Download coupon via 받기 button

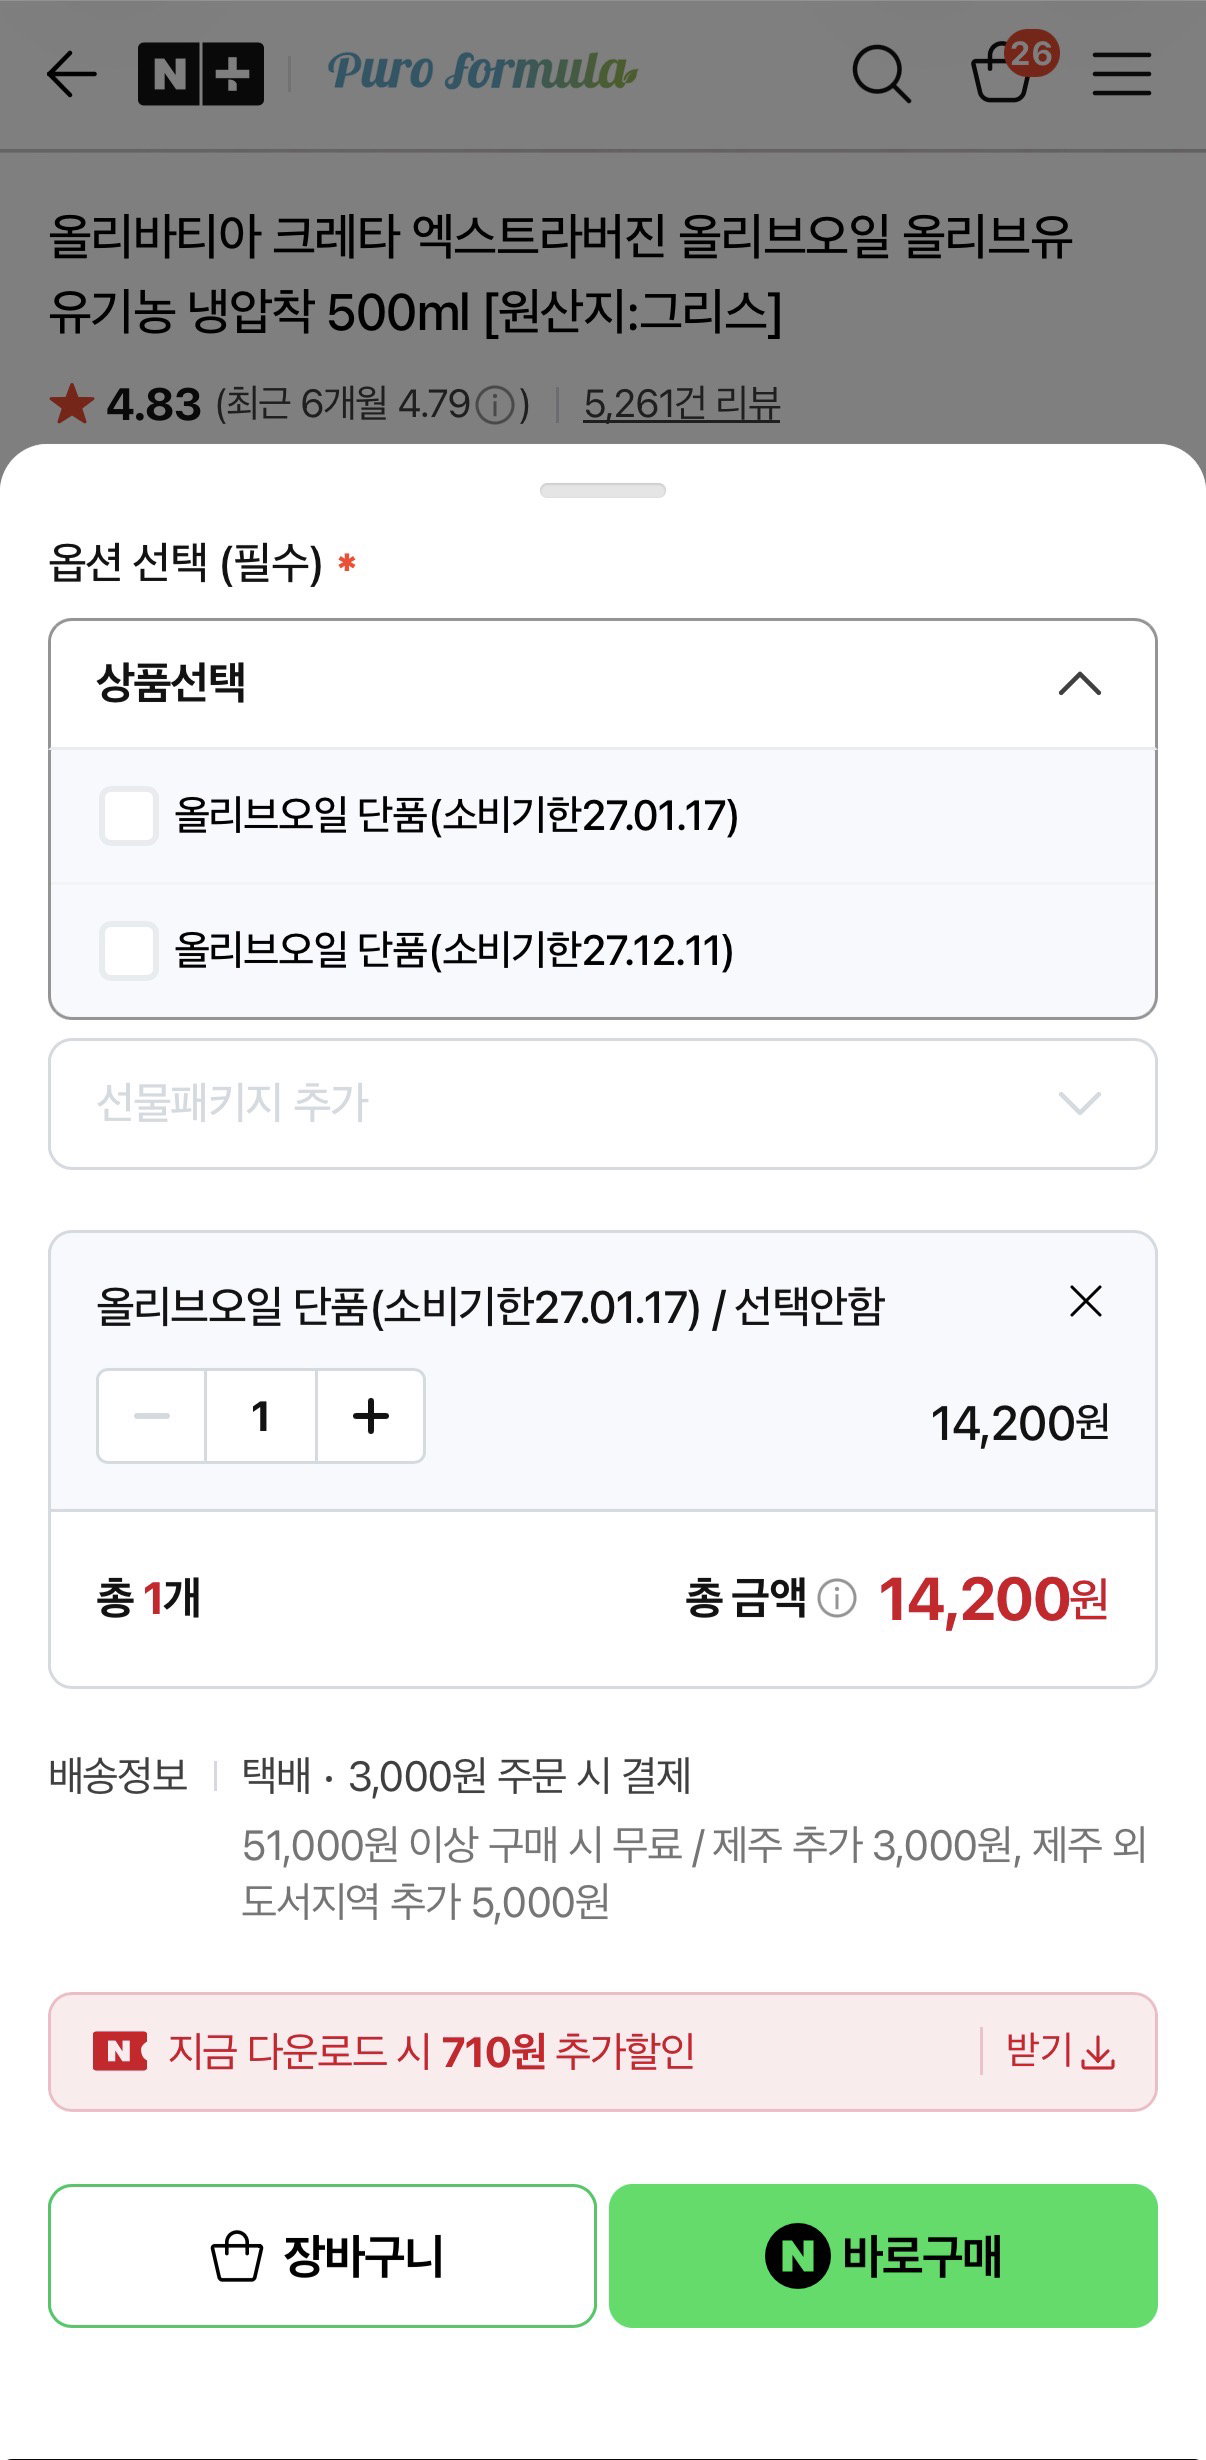click(x=1060, y=2051)
